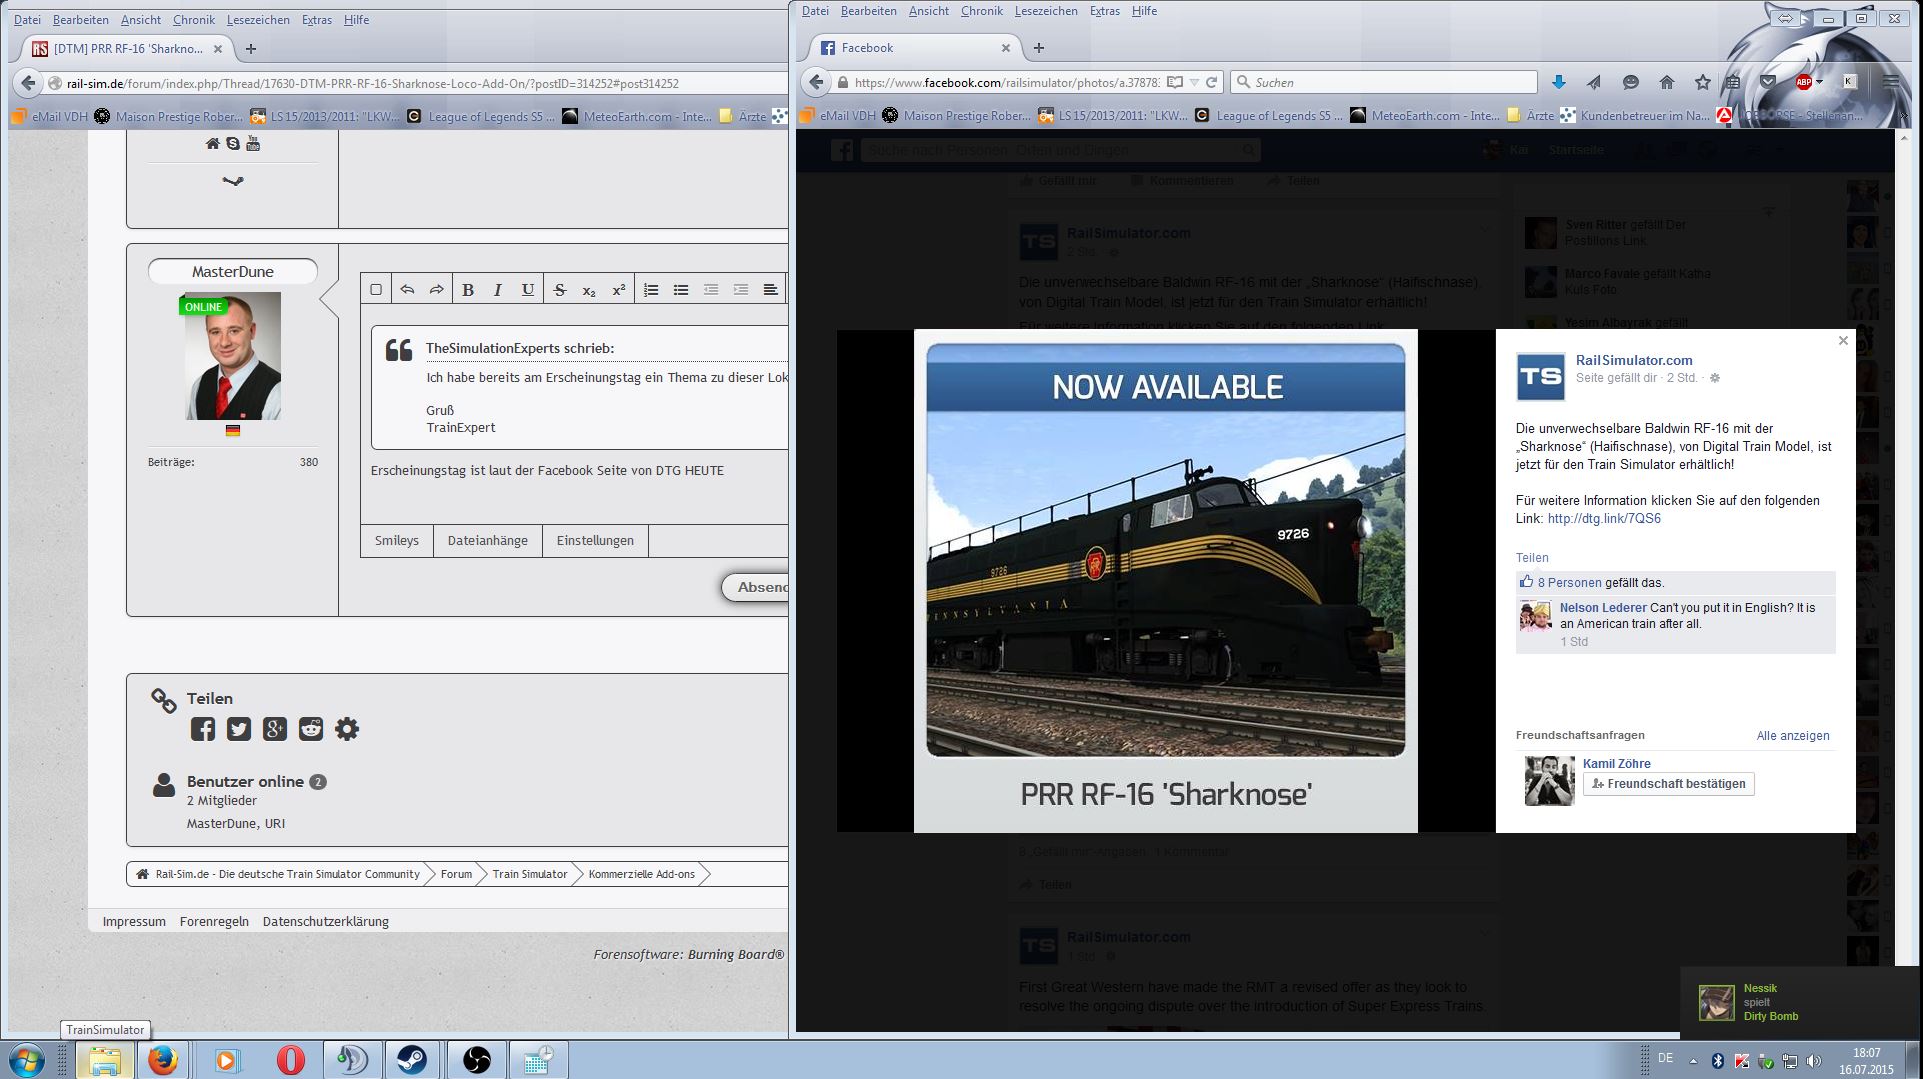Select the Facebook browser tab
This screenshot has width=1923, height=1079.
coord(914,48)
